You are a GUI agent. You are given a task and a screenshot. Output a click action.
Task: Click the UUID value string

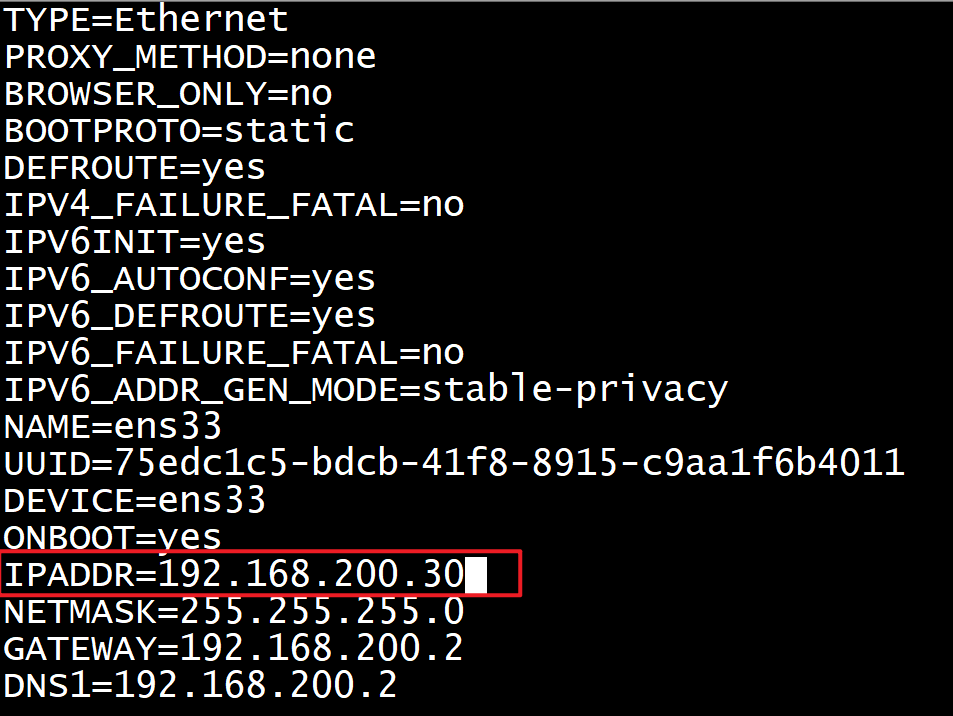click(509, 463)
